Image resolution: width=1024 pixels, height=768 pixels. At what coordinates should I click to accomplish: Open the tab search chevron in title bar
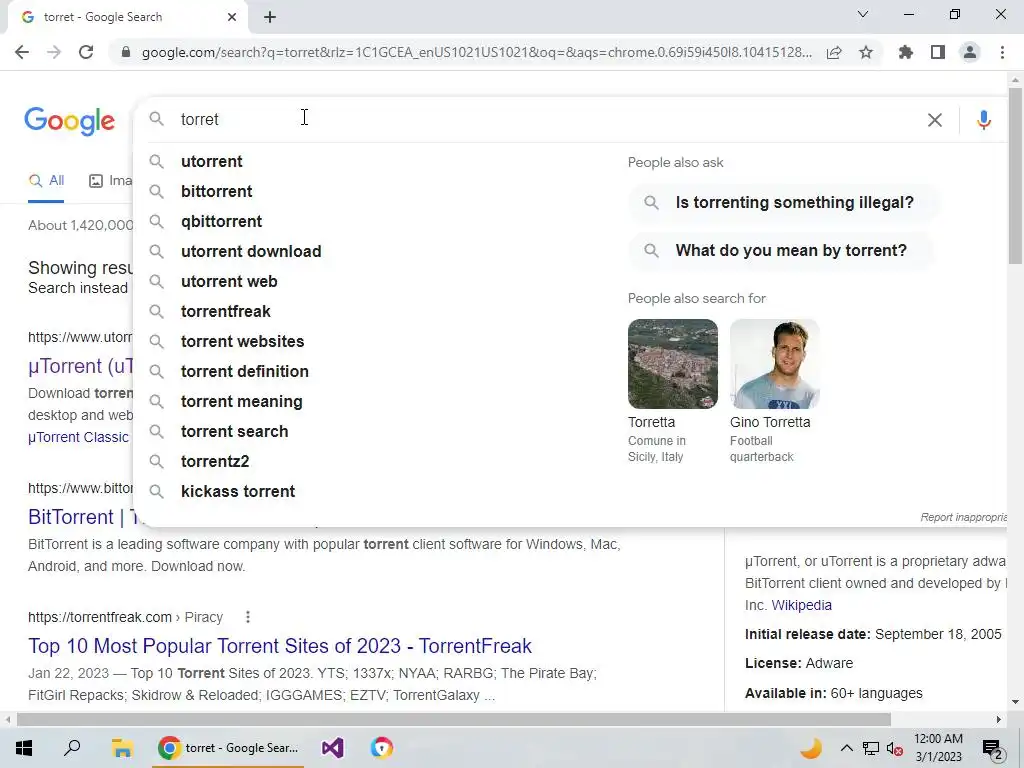pyautogui.click(x=863, y=14)
